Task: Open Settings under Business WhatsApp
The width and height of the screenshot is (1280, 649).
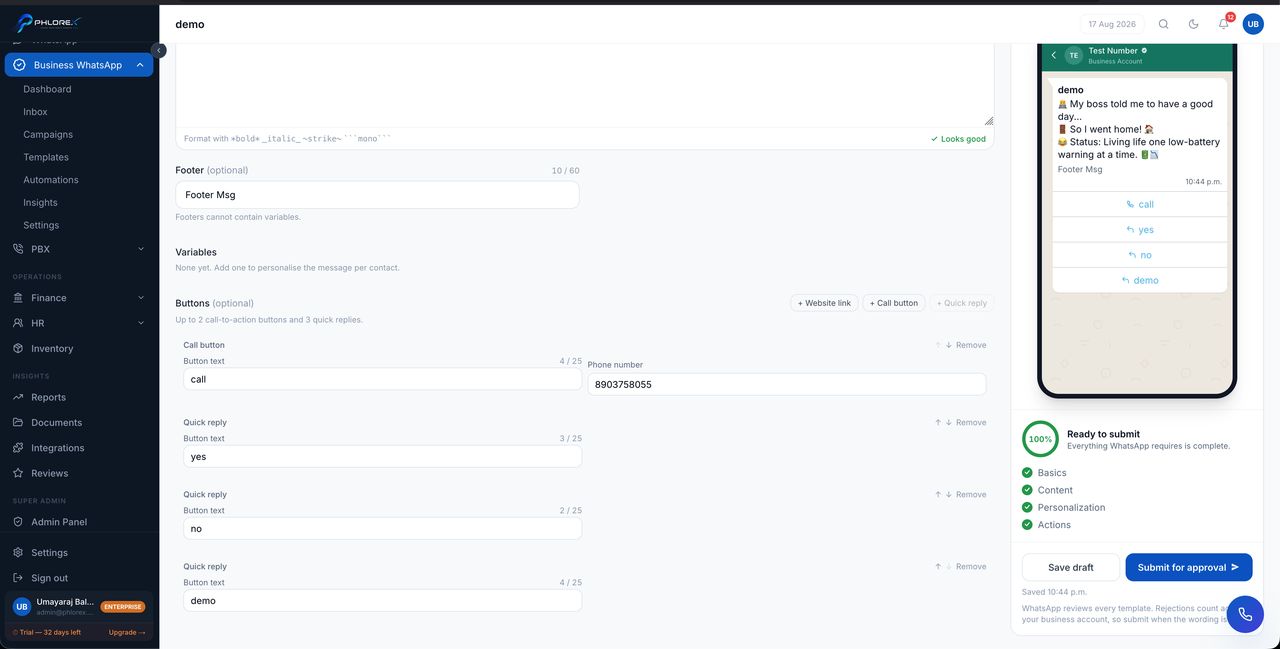Action: click(x=41, y=225)
